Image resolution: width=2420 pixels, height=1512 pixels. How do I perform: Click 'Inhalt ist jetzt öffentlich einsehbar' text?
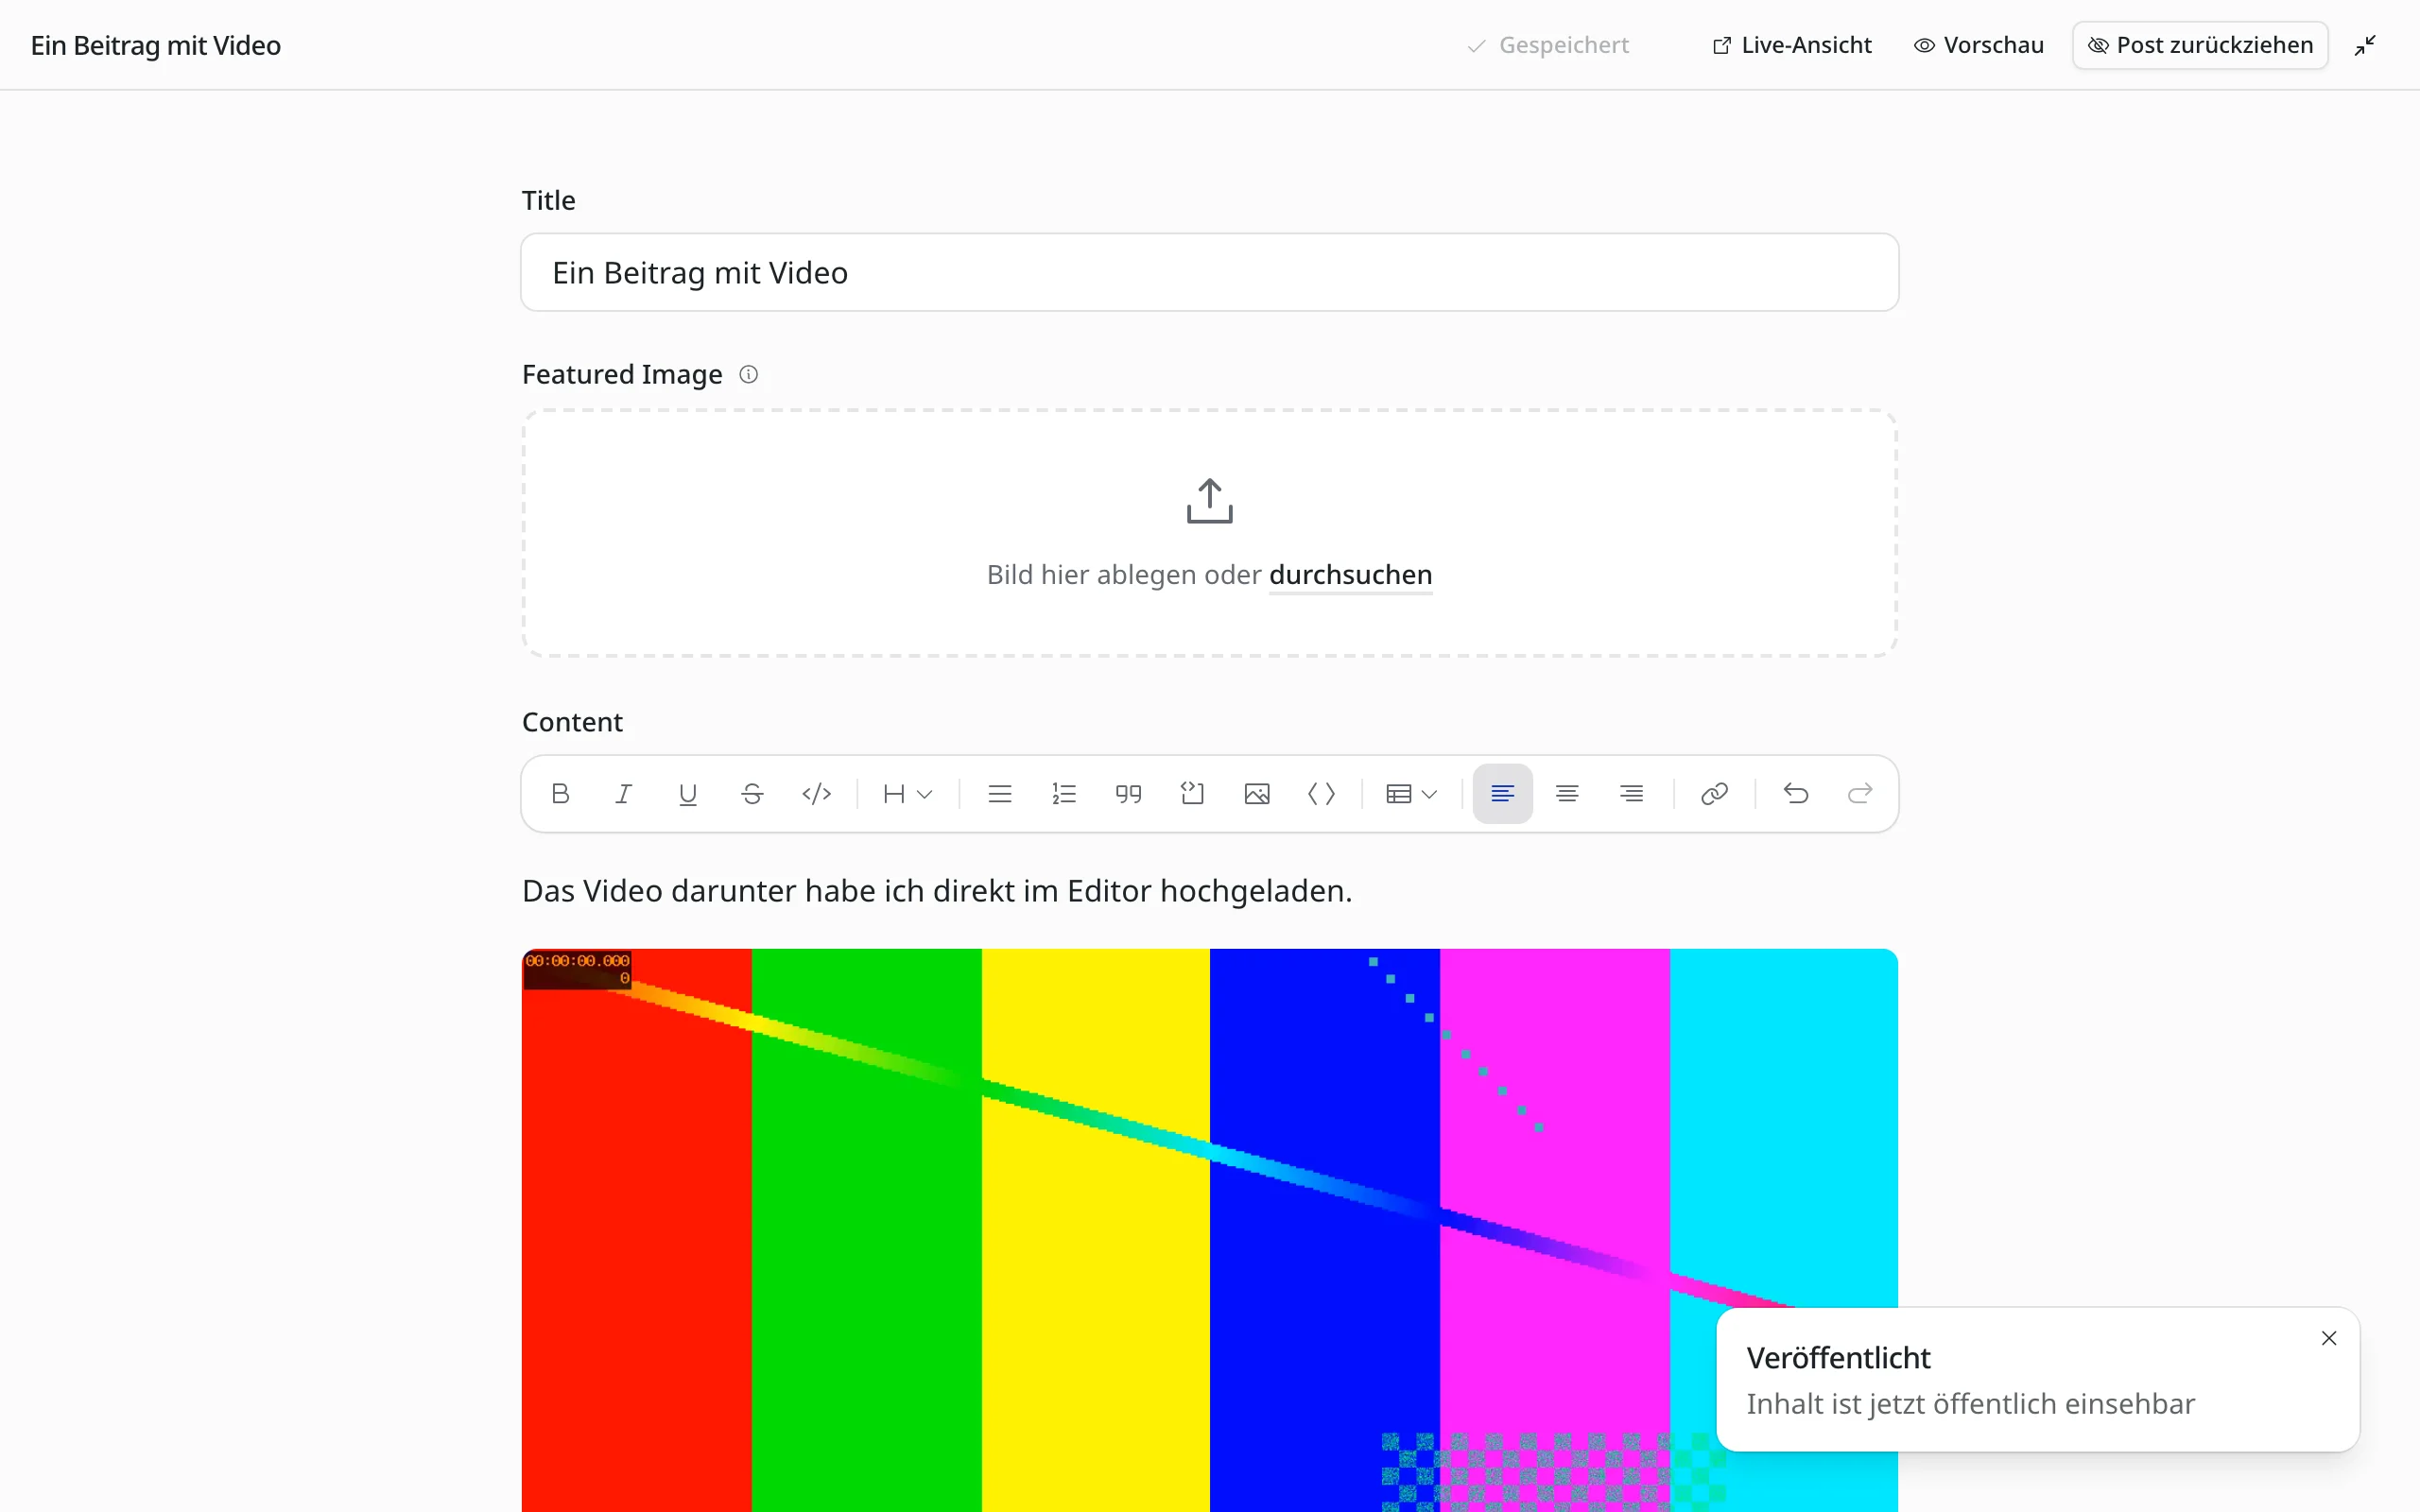1970,1404
